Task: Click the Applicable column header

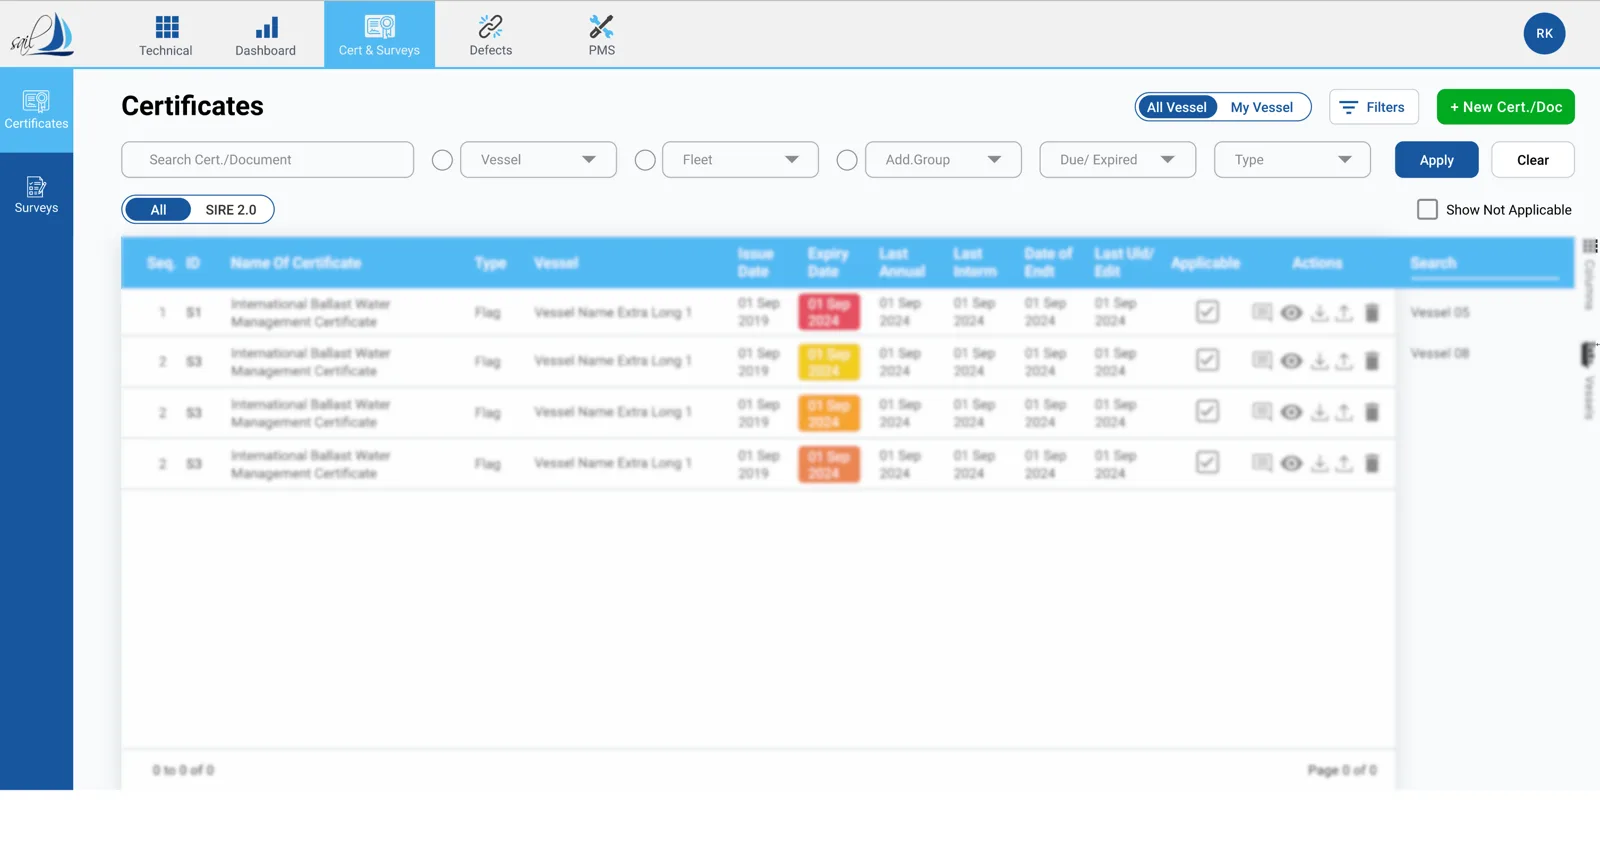Action: [1206, 263]
